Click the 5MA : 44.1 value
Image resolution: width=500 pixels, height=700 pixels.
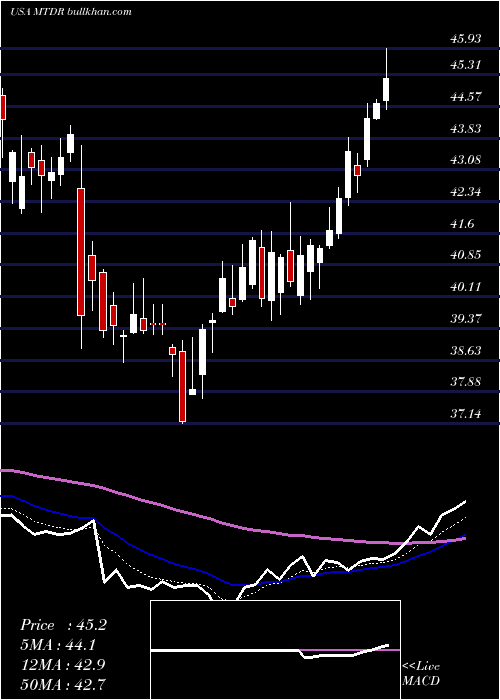click(x=58, y=645)
